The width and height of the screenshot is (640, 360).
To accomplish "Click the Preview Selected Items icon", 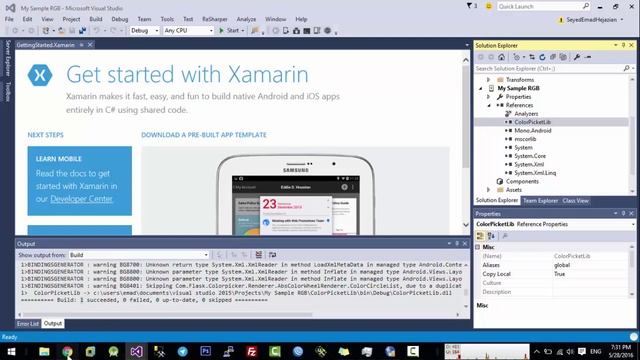I will click(x=588, y=57).
